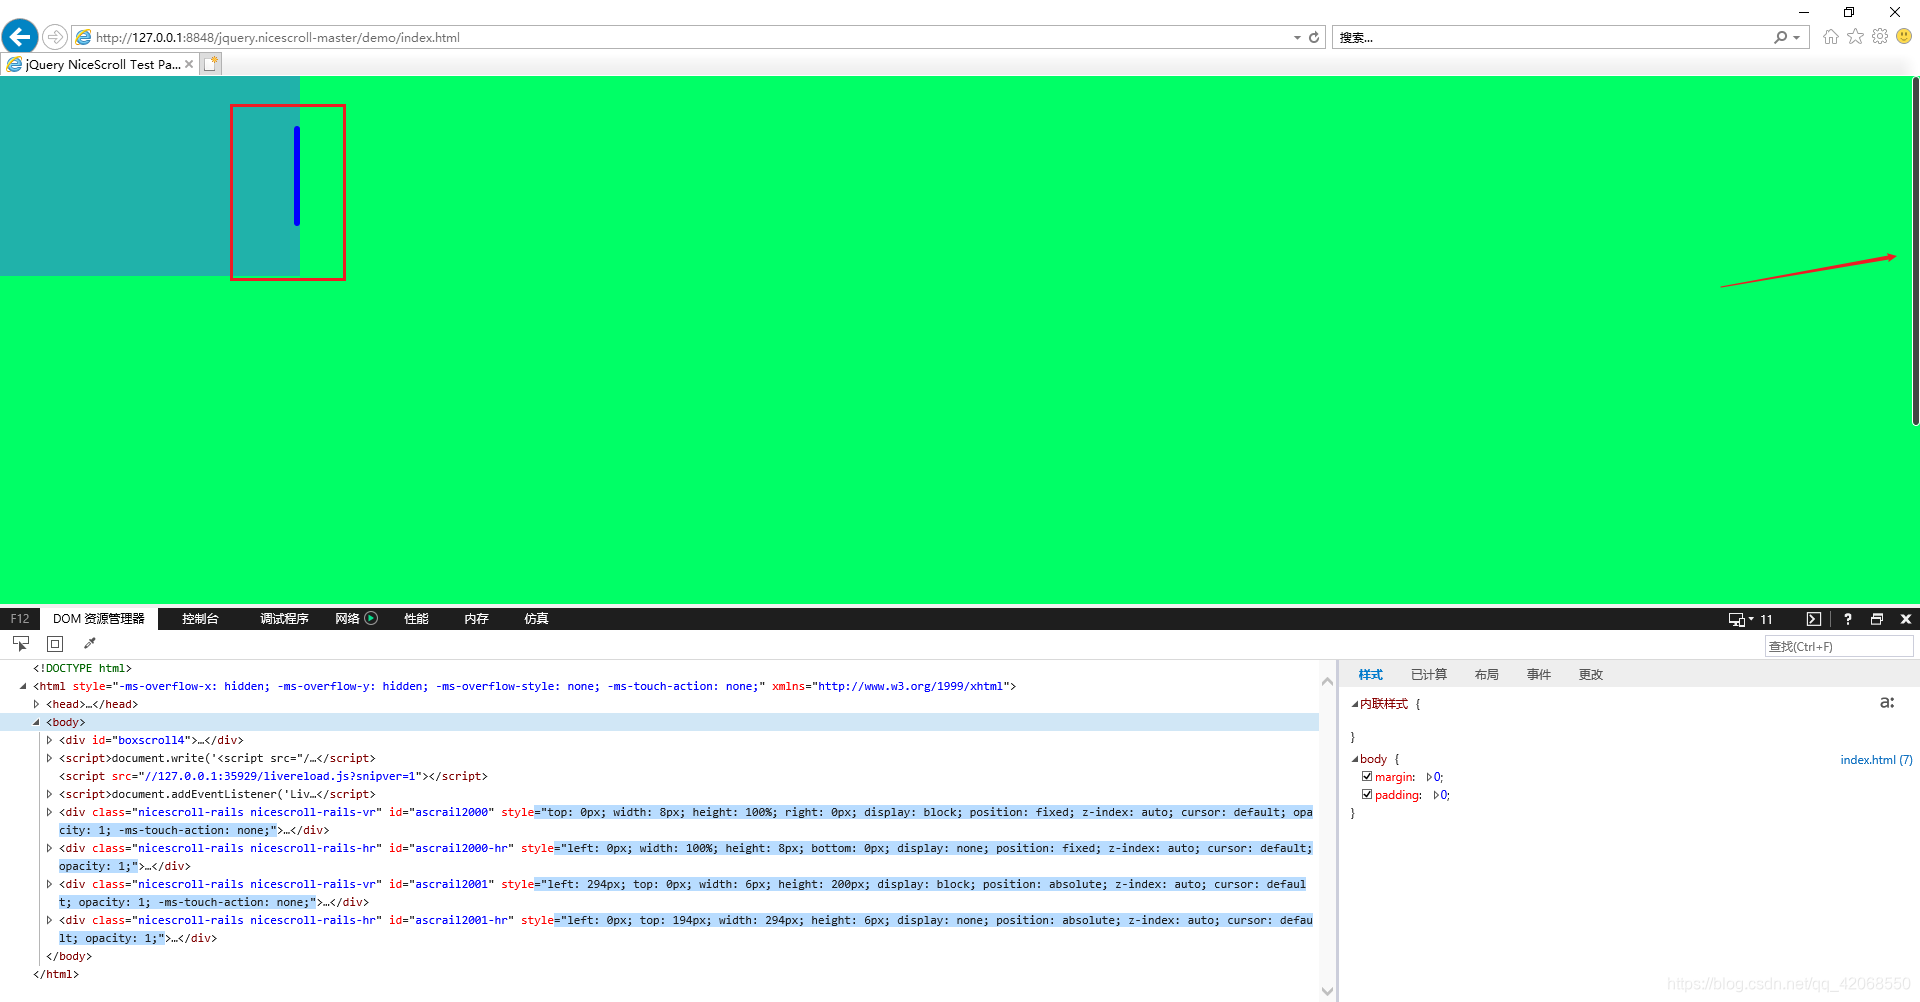
Task: Switch to the 仿真 emulation tab
Action: (536, 619)
